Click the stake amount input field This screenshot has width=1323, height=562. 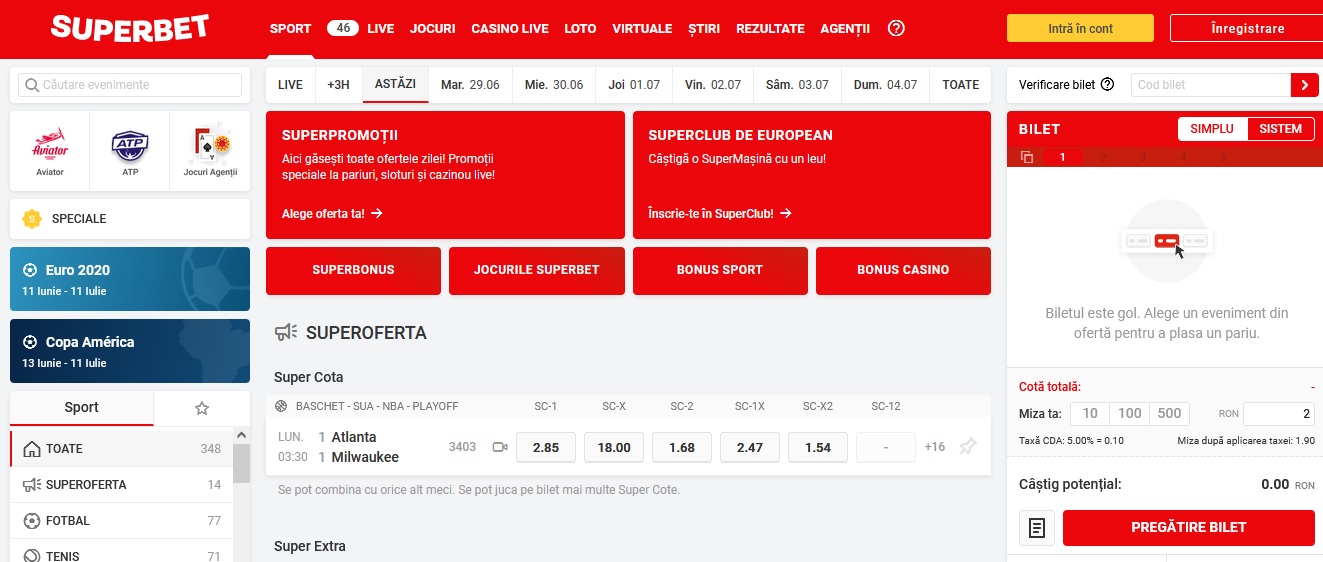click(1279, 413)
